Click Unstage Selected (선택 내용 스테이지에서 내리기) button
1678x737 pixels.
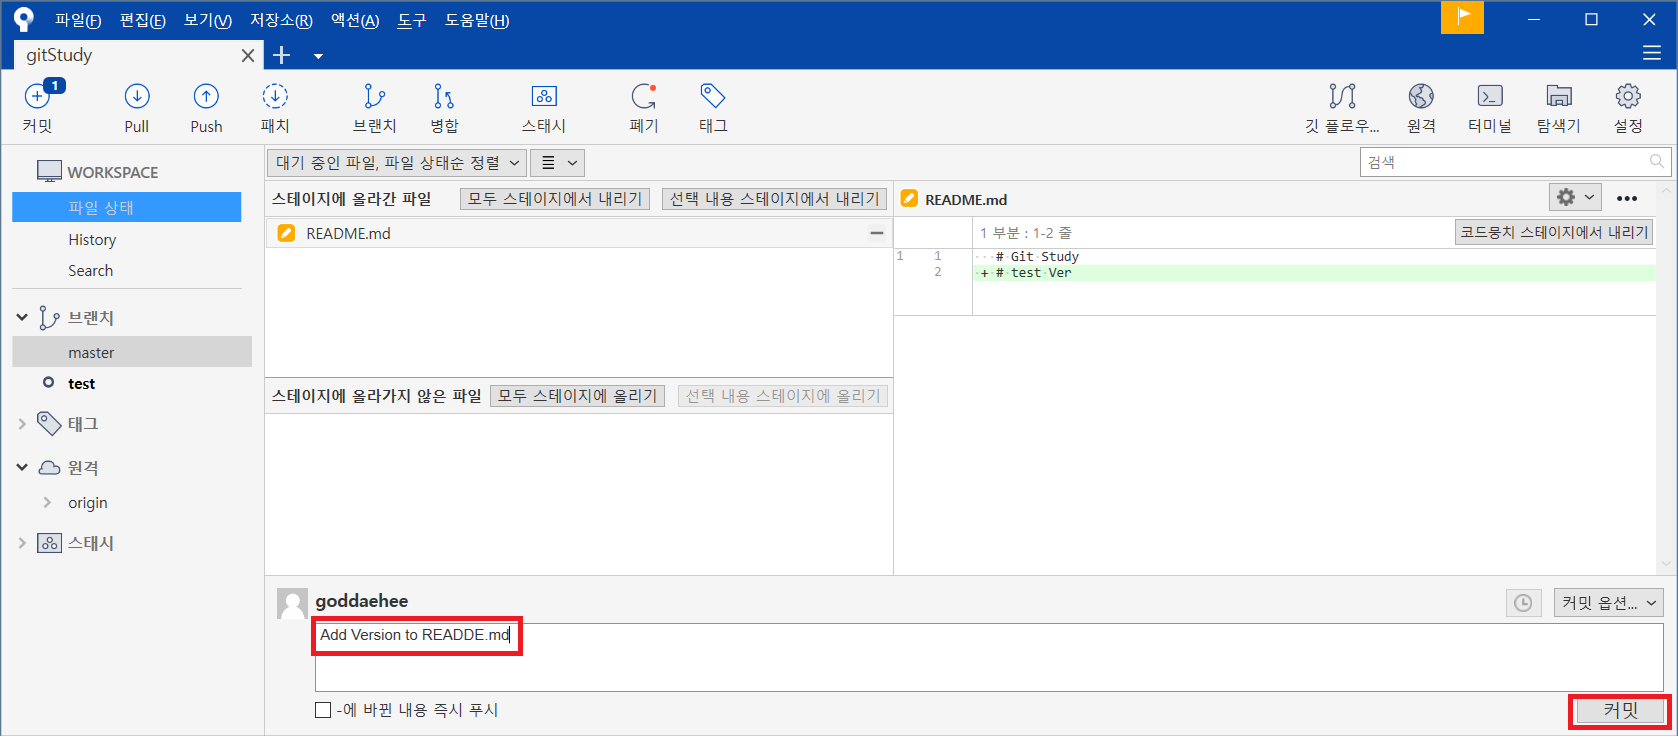[774, 199]
